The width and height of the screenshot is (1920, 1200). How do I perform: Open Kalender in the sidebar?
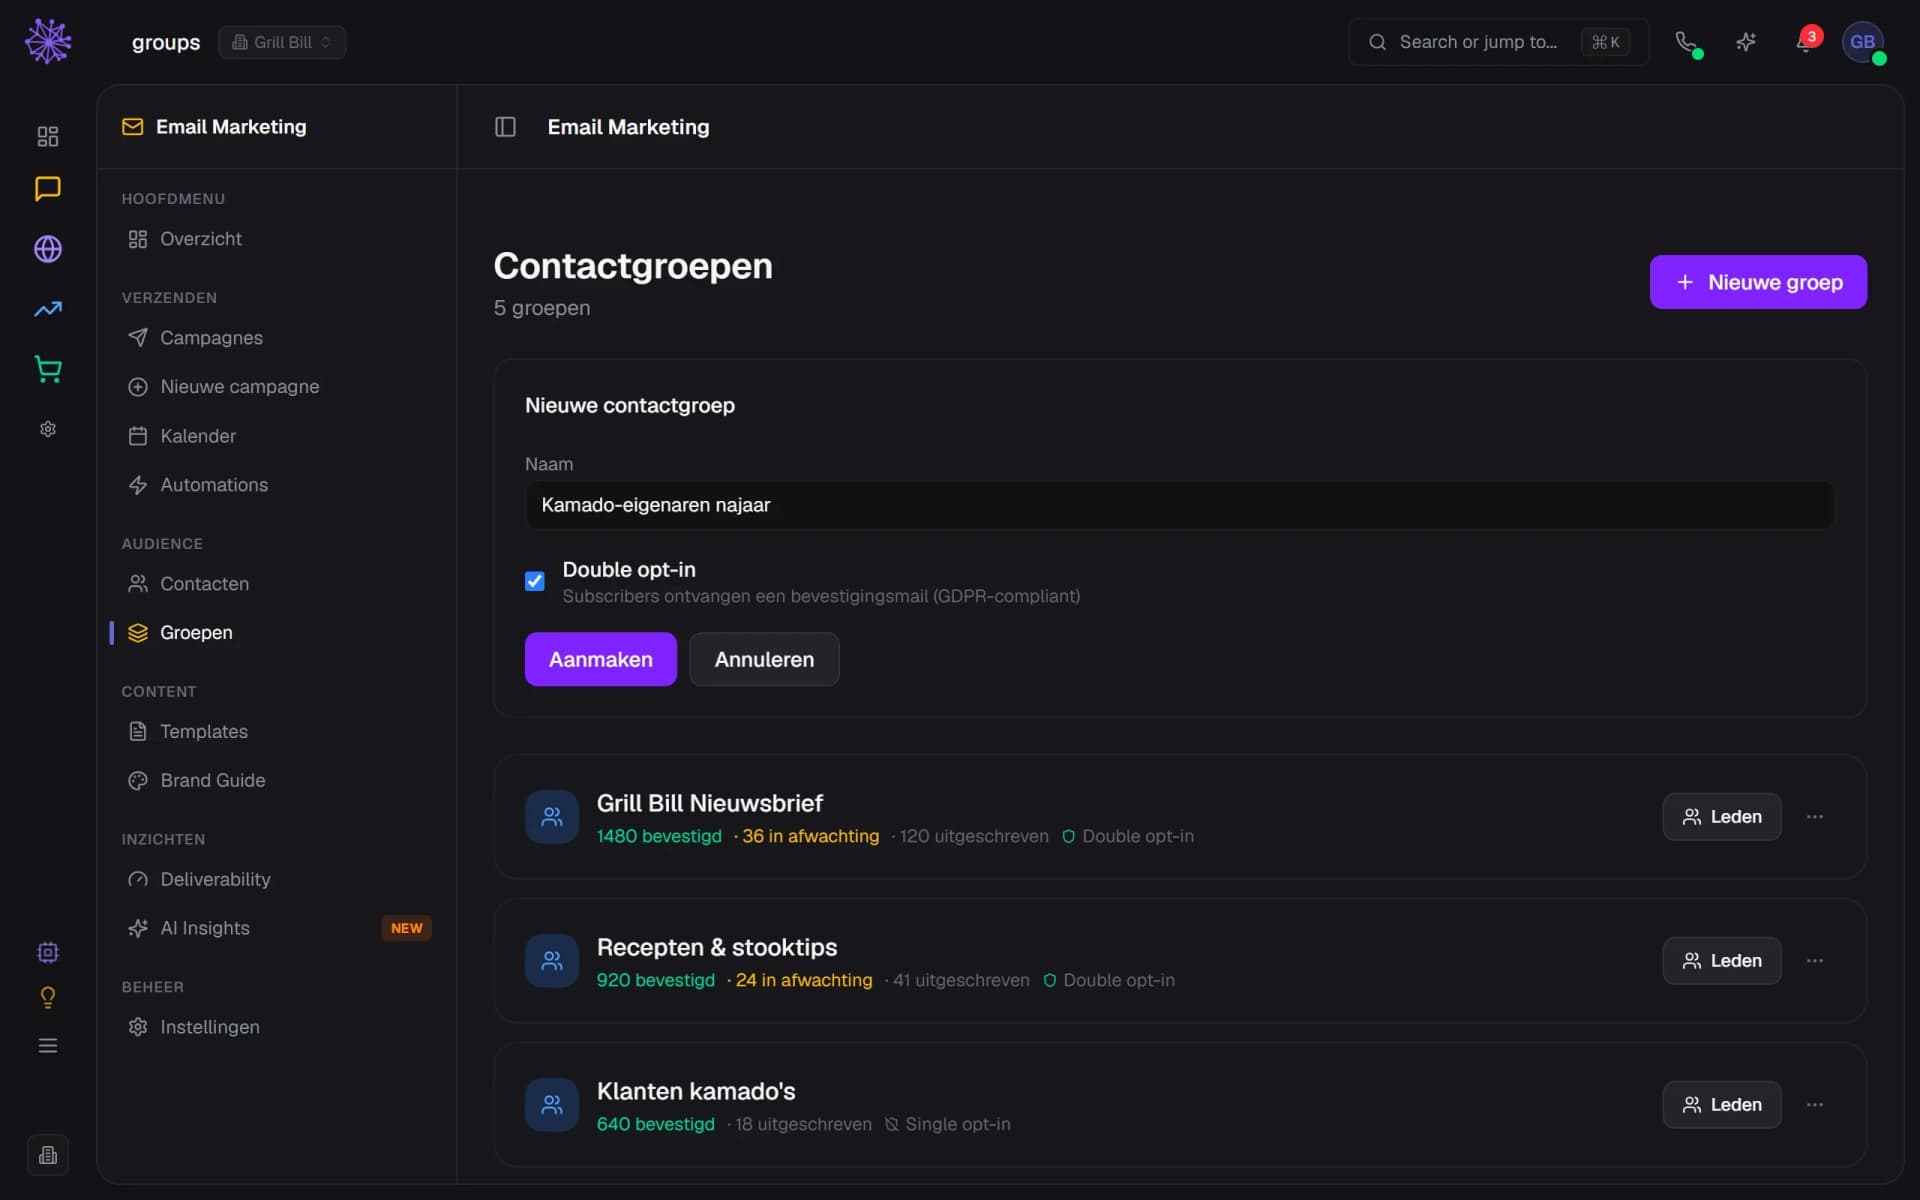coord(275,436)
